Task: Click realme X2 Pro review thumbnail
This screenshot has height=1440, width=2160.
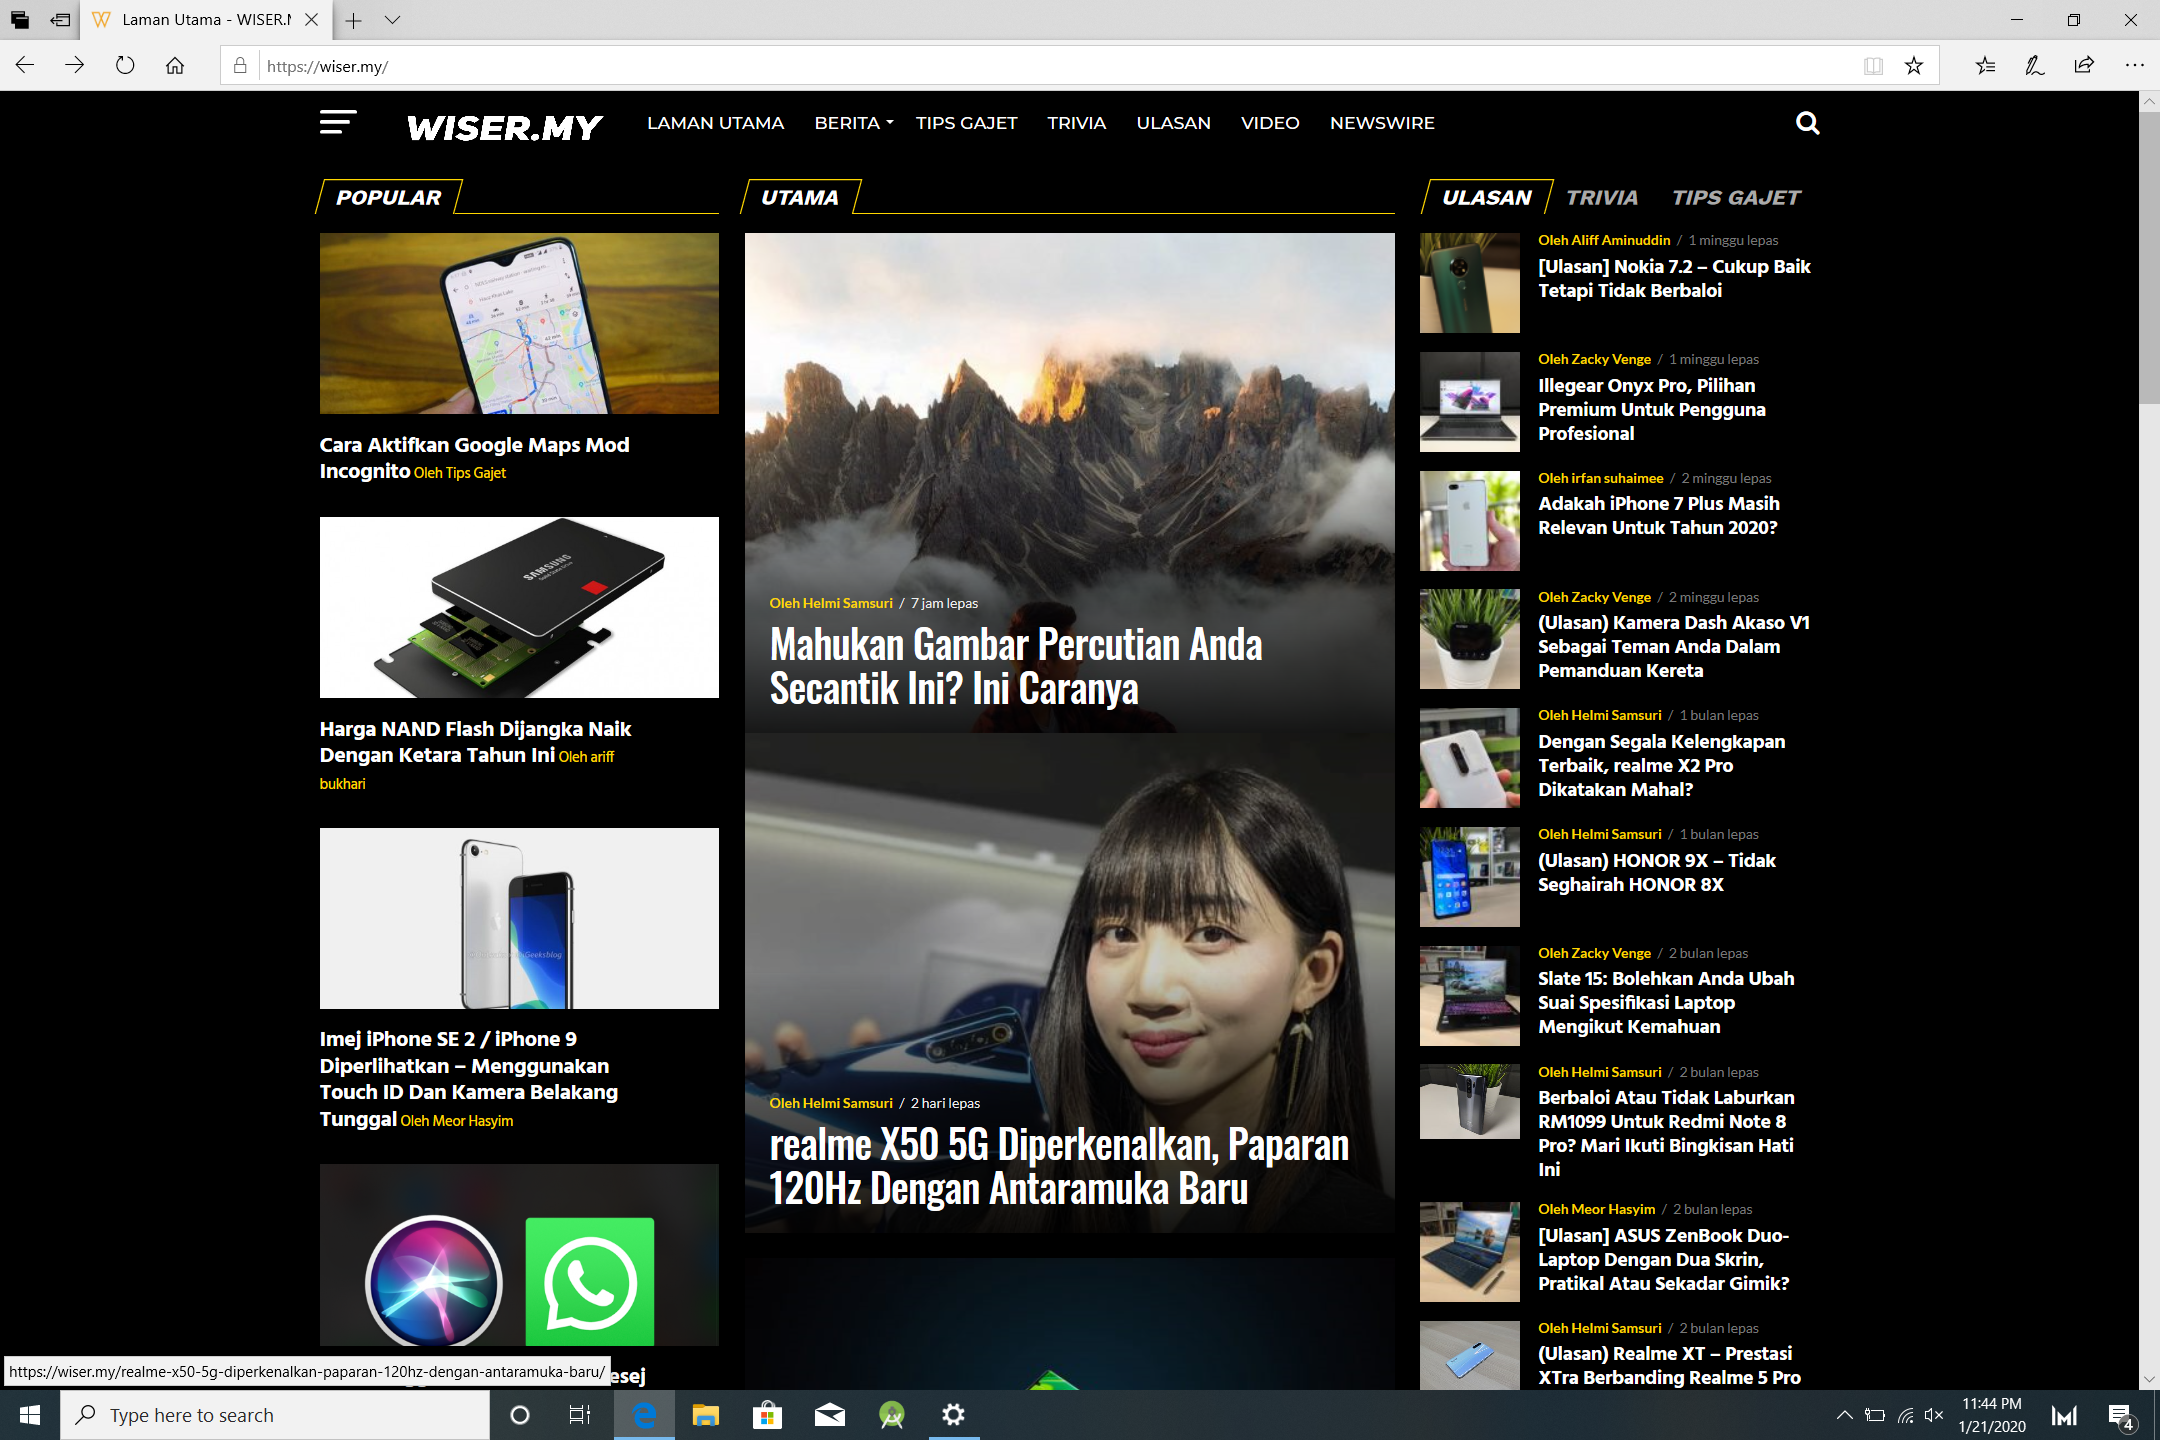Action: (1470, 758)
